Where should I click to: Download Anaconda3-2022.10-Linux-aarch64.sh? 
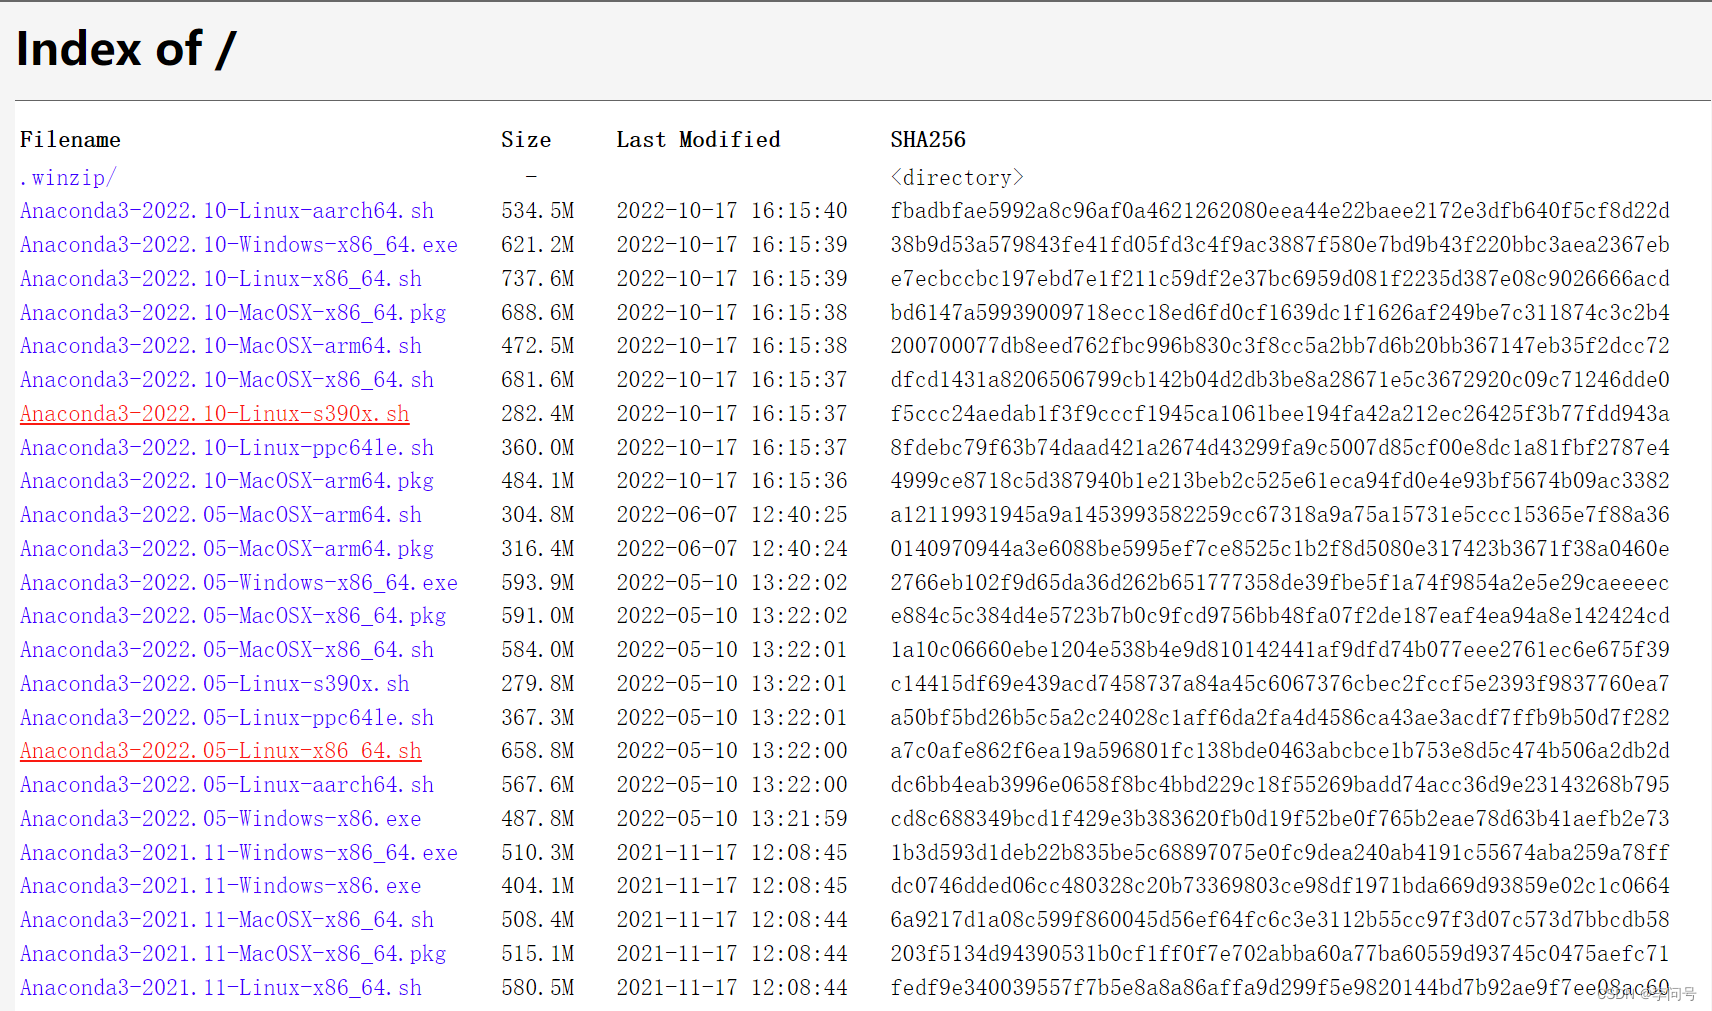(x=227, y=211)
